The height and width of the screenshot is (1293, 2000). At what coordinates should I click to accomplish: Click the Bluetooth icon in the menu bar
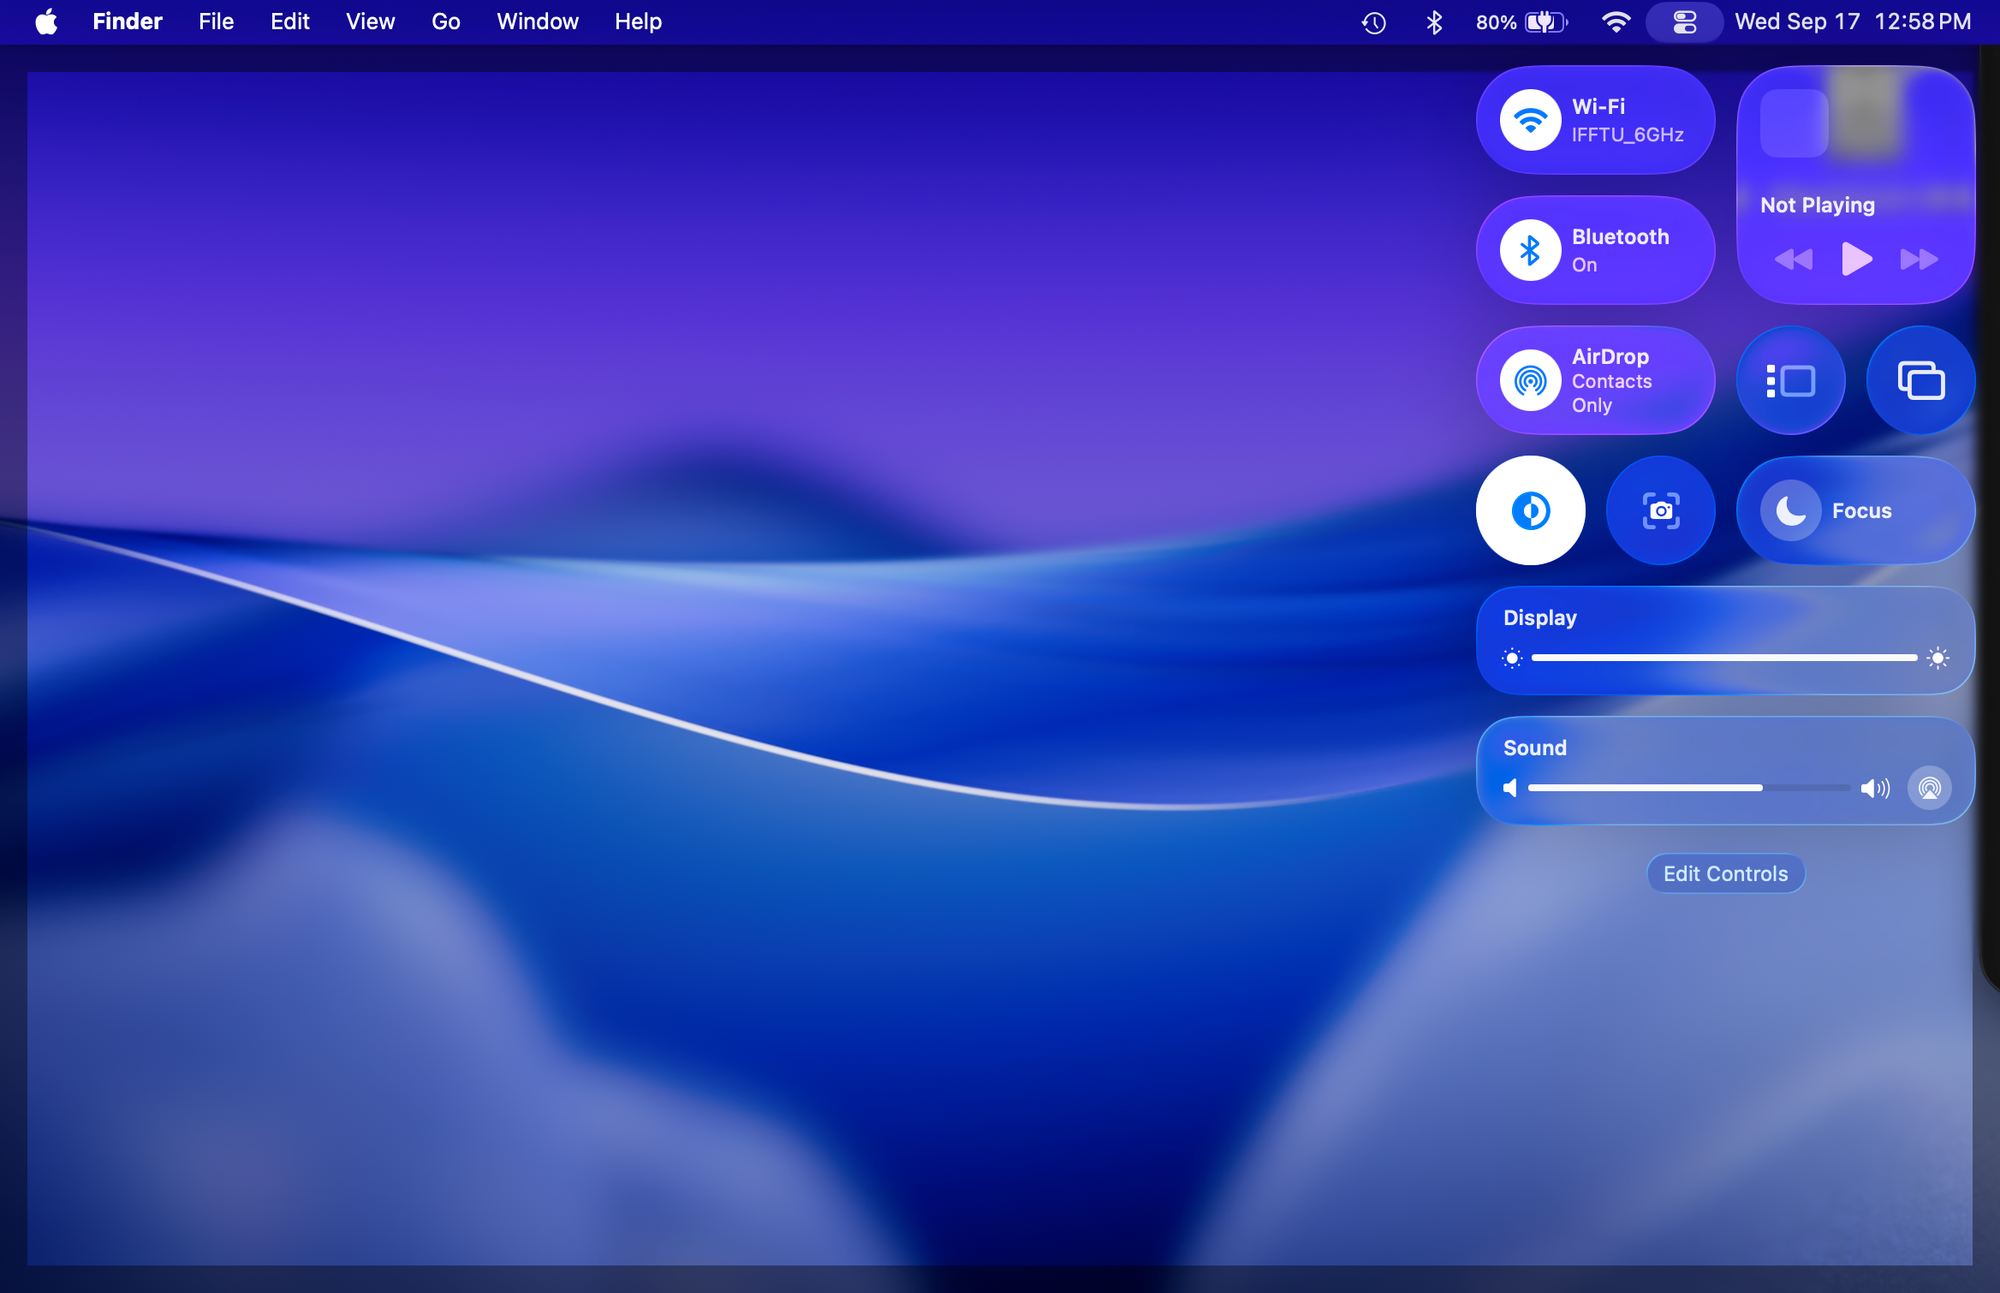(x=1435, y=21)
